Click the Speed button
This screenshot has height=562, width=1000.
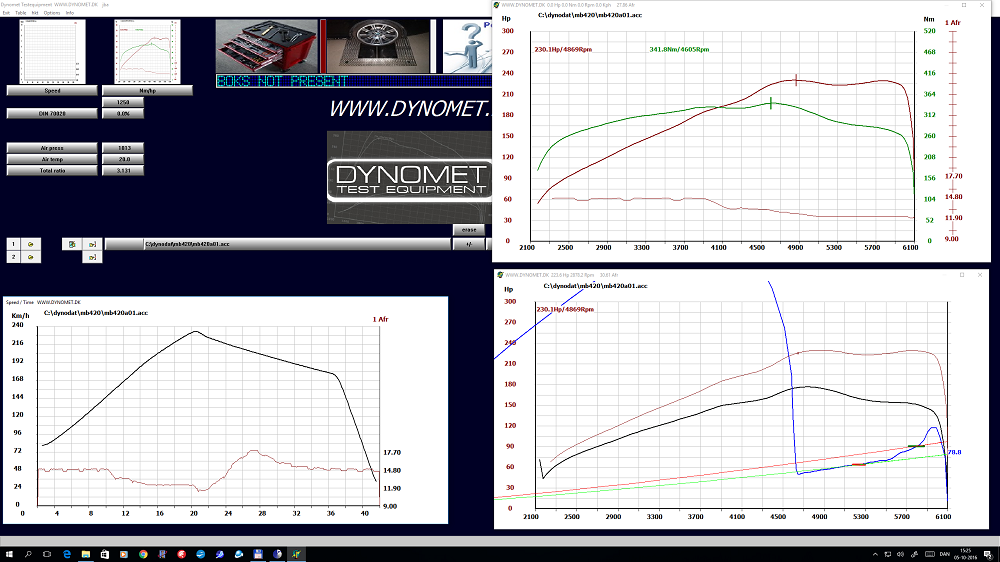52,91
